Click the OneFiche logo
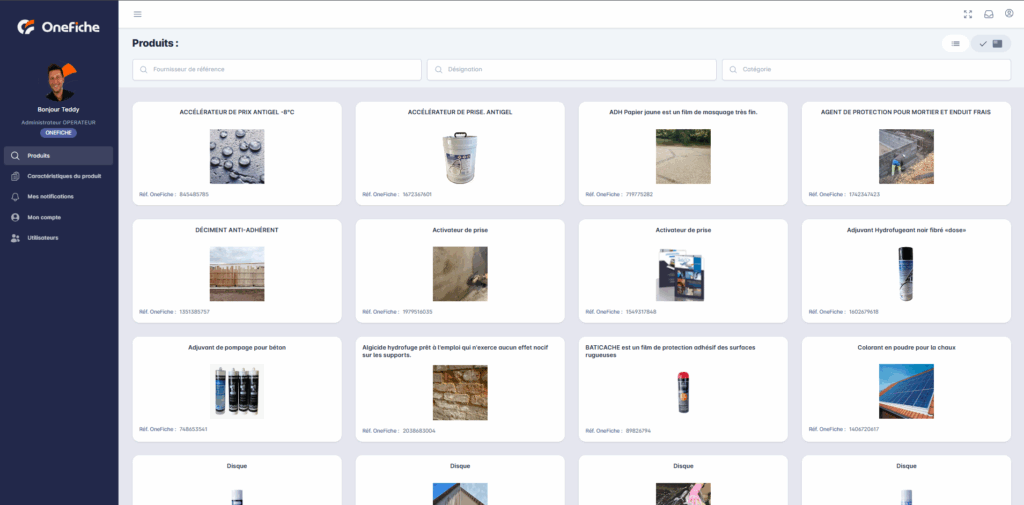Image resolution: width=1024 pixels, height=505 pixels. coord(59,27)
